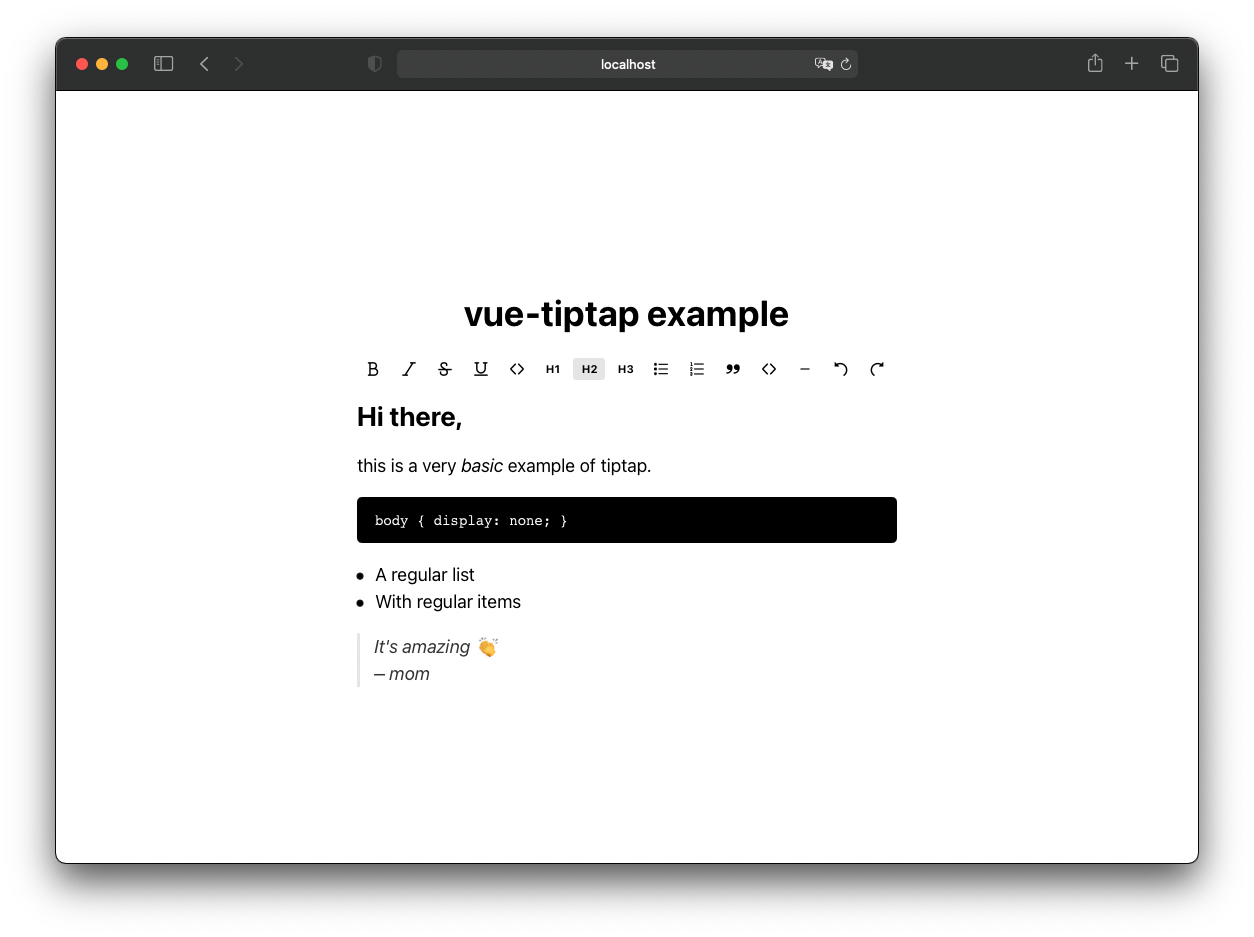1254x937 pixels.
Task: Toggle the active H2 heading button
Action: click(x=589, y=369)
